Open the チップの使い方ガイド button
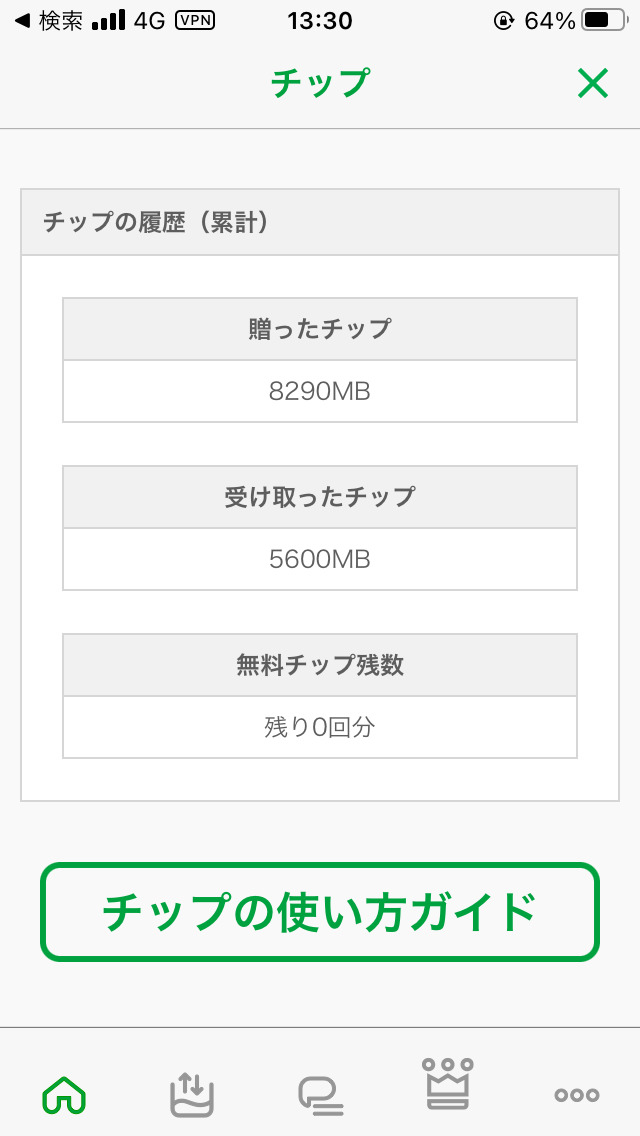The image size is (640, 1136). tap(320, 912)
